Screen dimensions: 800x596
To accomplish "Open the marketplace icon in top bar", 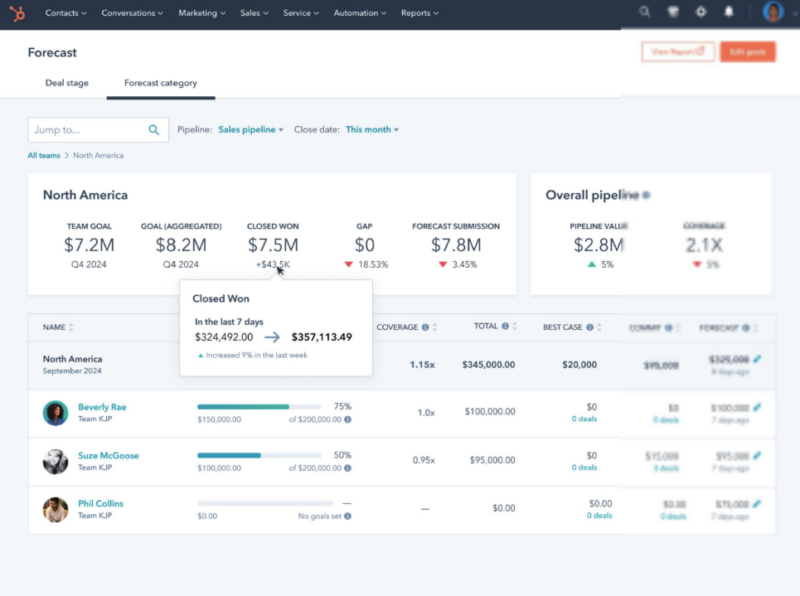I will [673, 12].
